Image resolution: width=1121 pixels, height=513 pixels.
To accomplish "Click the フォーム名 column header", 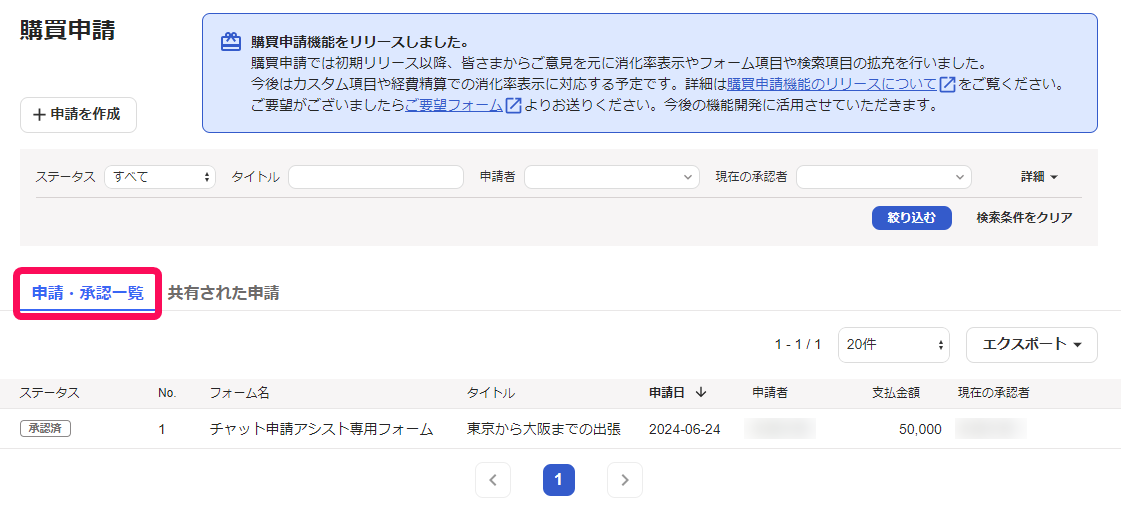I will [x=239, y=392].
